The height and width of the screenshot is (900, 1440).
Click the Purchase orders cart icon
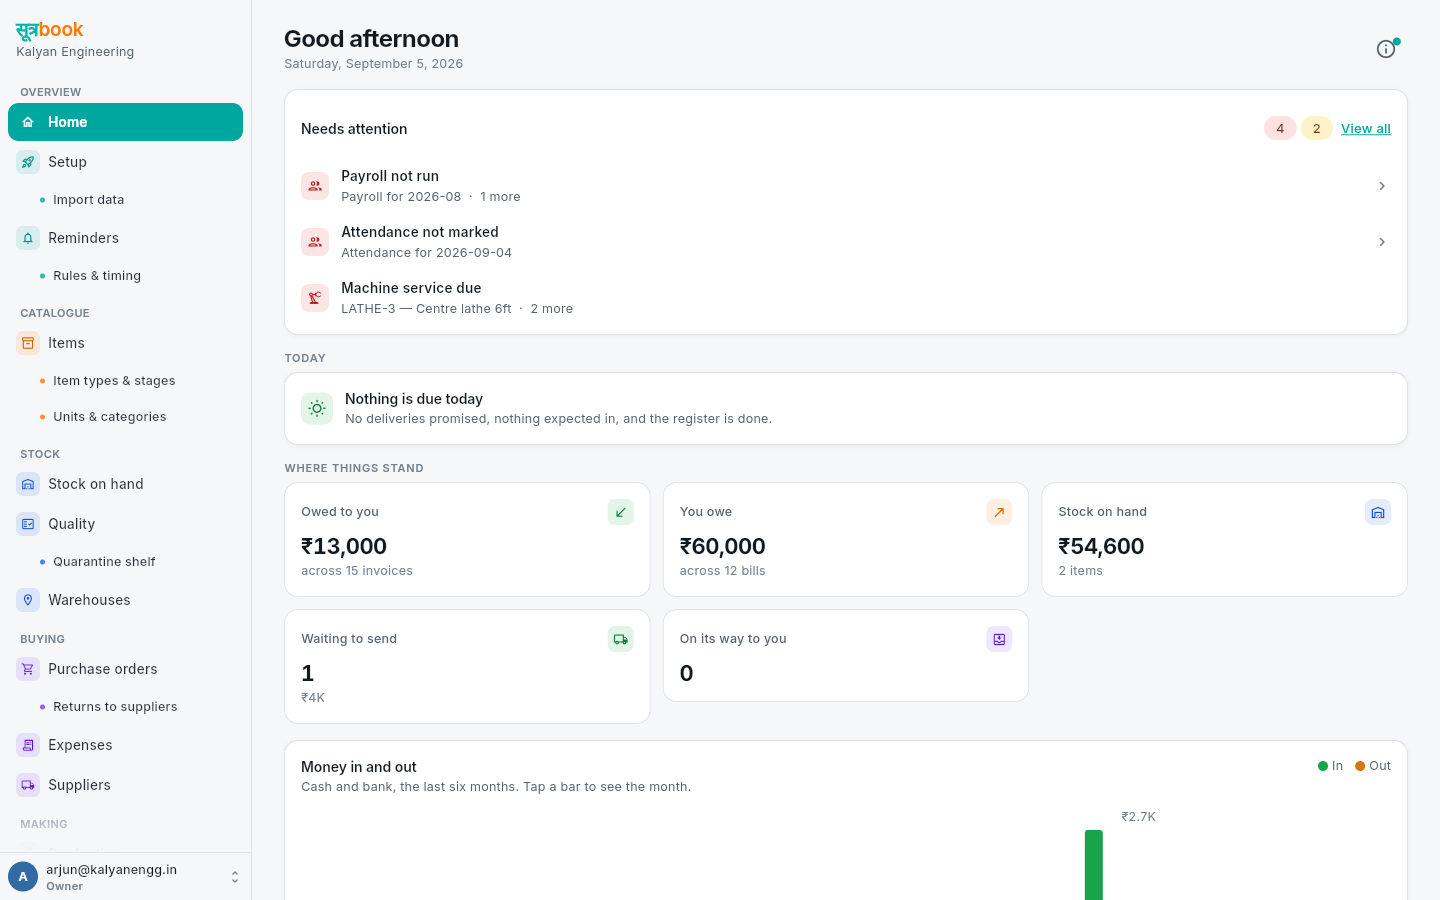[x=28, y=669]
